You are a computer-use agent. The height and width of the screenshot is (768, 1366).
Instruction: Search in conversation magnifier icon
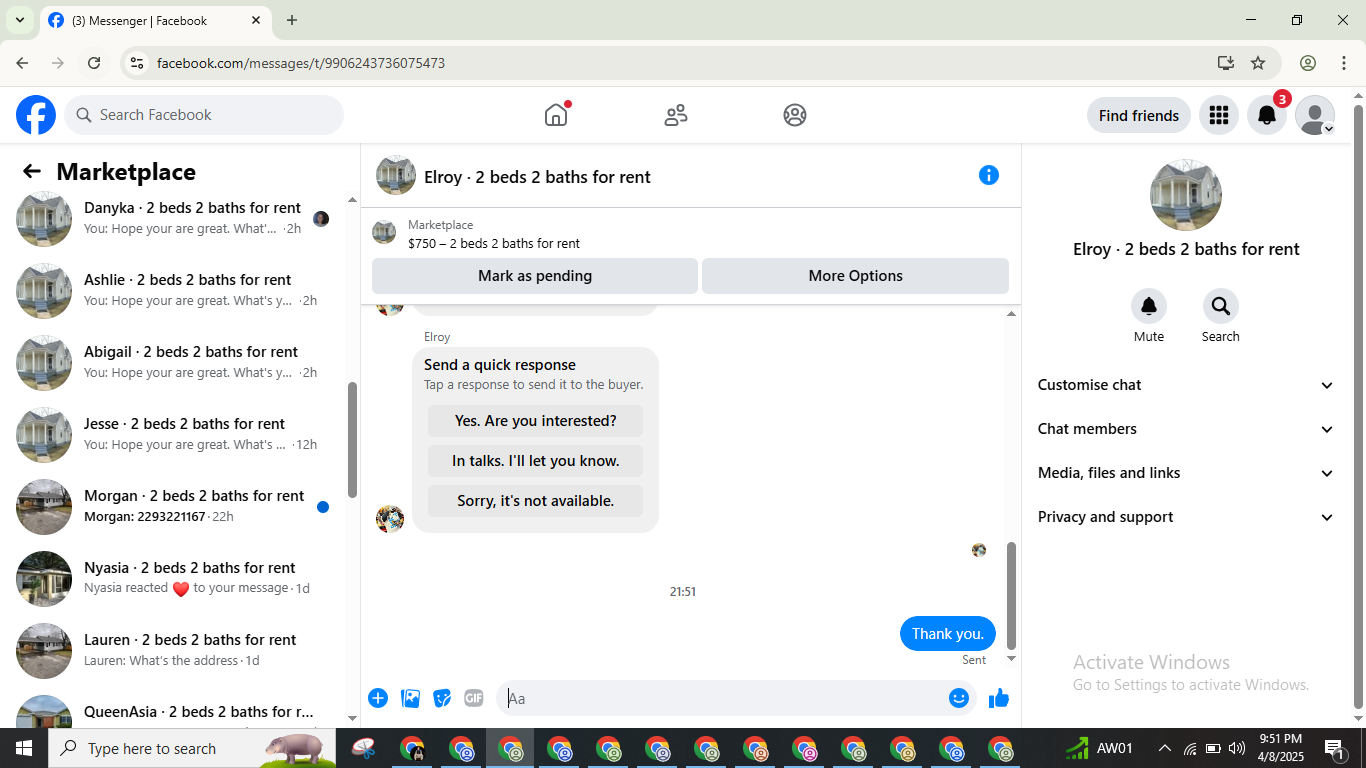[1221, 306]
